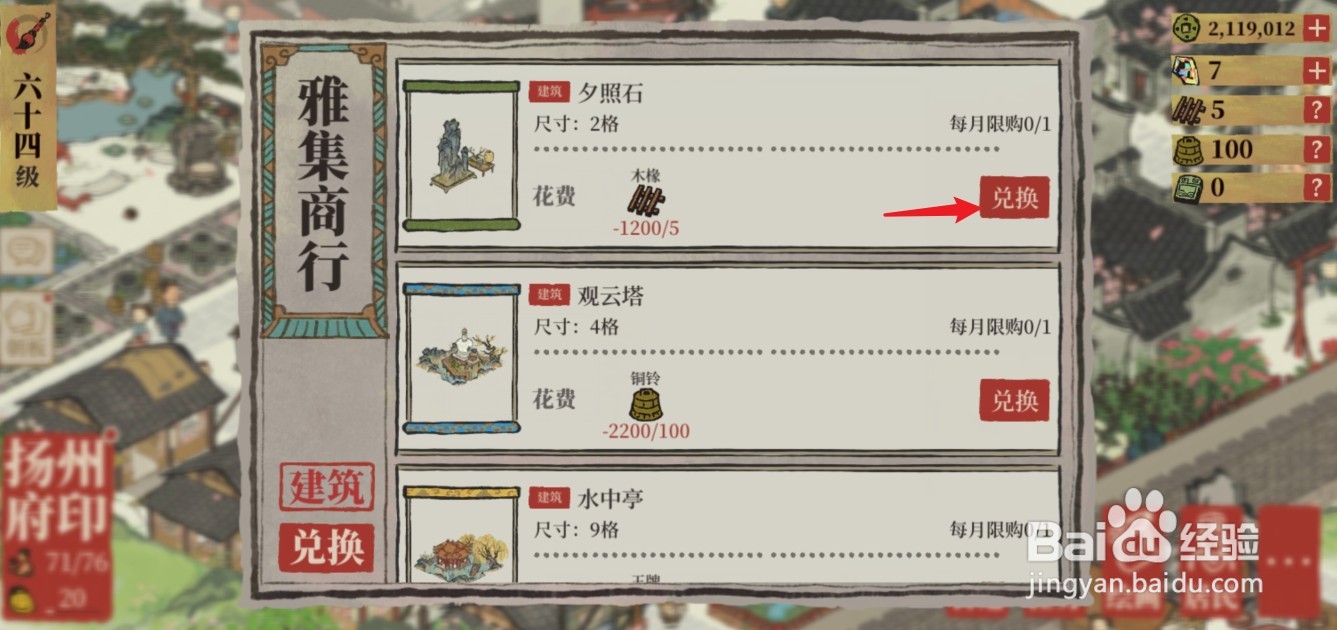Switch to the 建筑 tab
Screen dimensions: 1337x630
click(326, 488)
